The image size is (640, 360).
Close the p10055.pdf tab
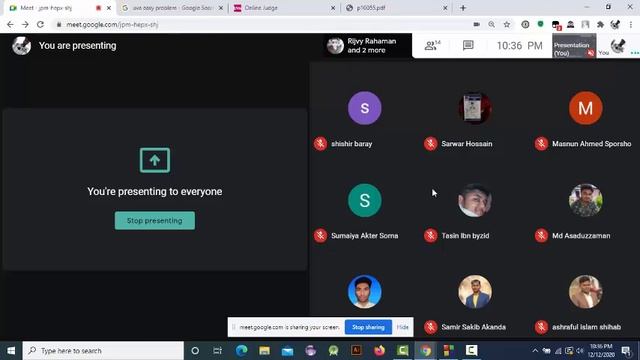coord(445,8)
